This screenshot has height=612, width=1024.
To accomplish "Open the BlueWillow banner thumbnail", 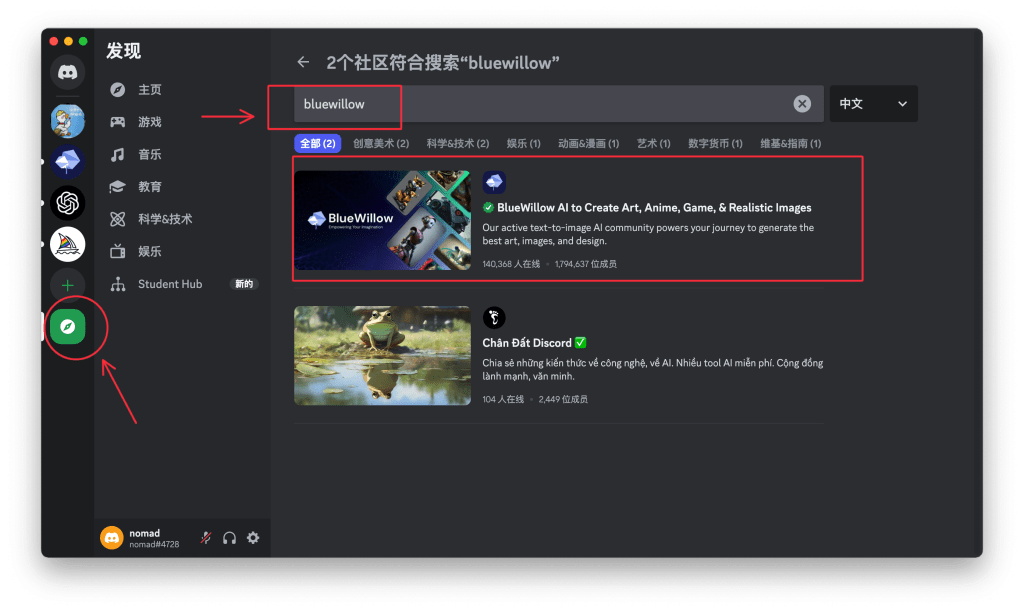I will pyautogui.click(x=382, y=220).
